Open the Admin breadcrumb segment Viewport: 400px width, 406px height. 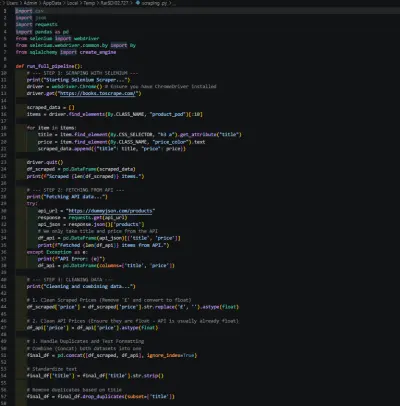click(30, 3)
